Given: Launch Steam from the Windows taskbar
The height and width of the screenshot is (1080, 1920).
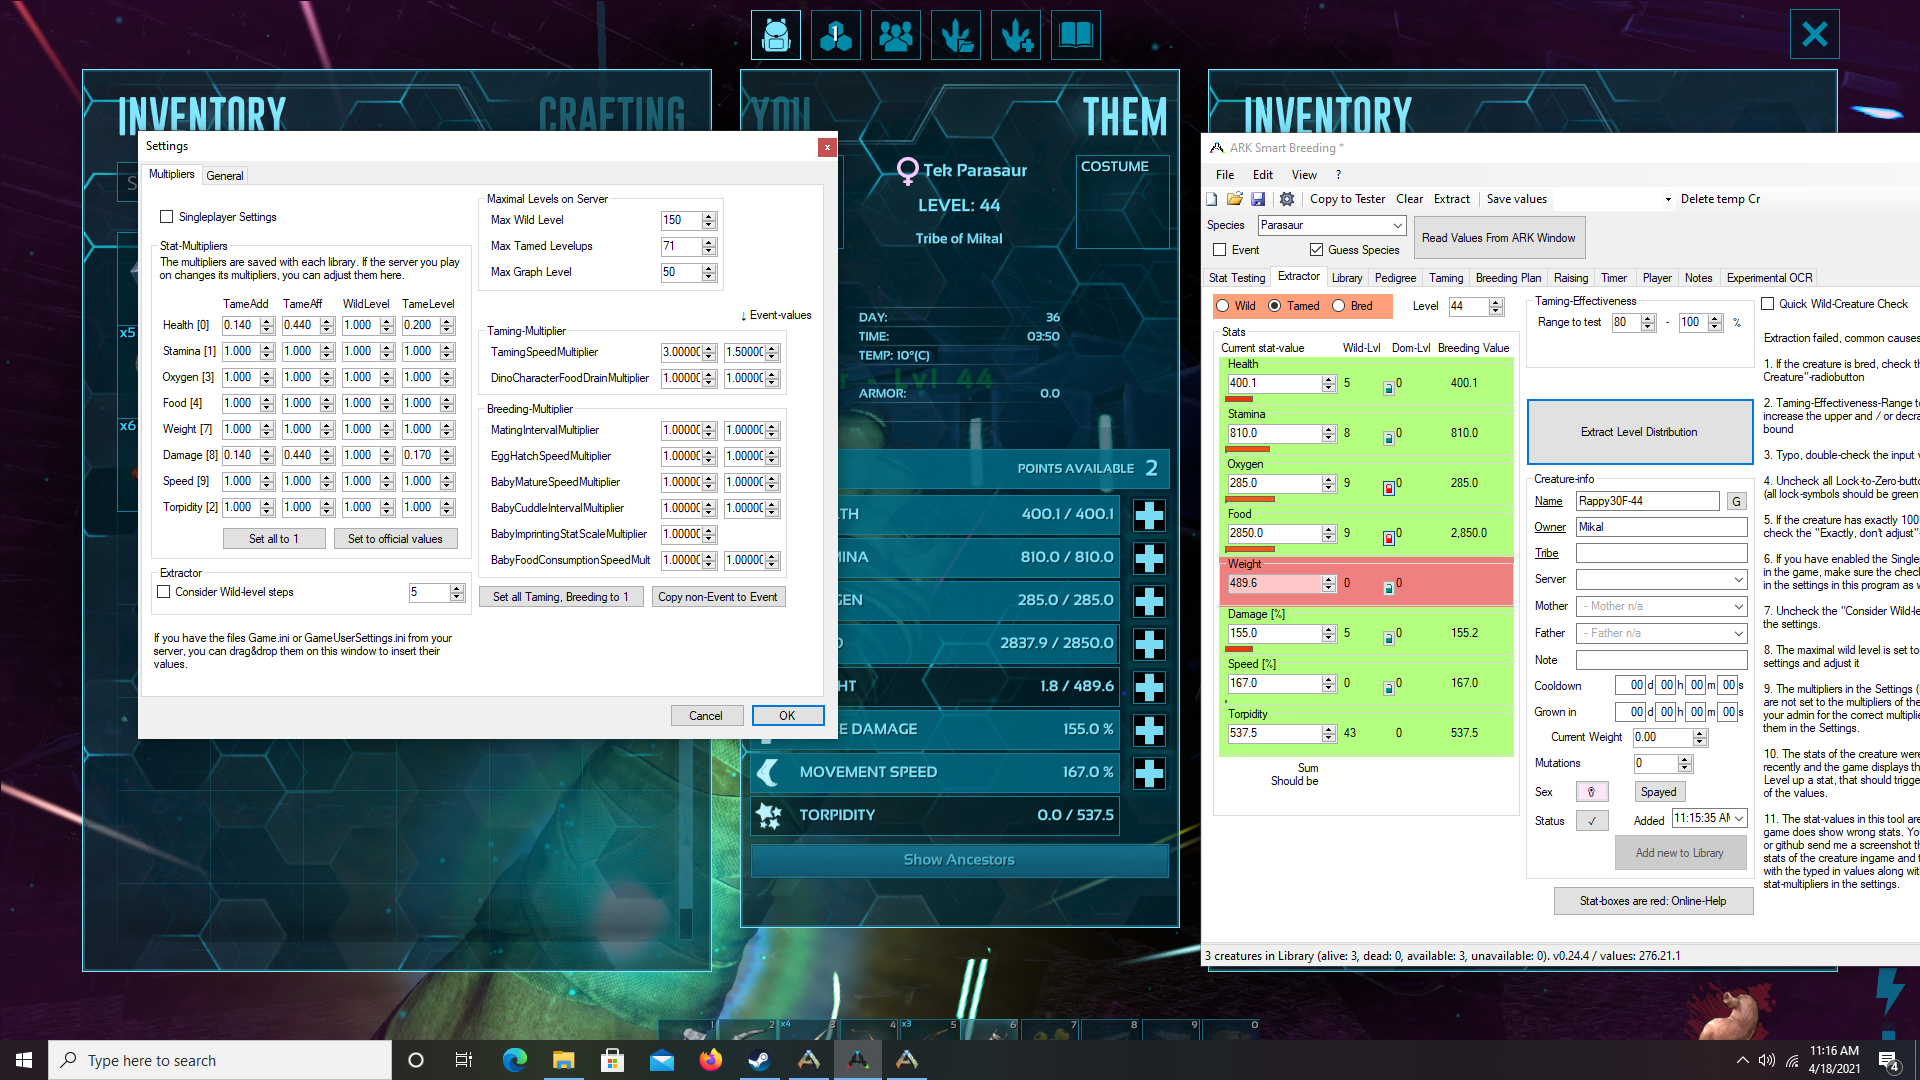Looking at the screenshot, I should pyautogui.click(x=760, y=1060).
